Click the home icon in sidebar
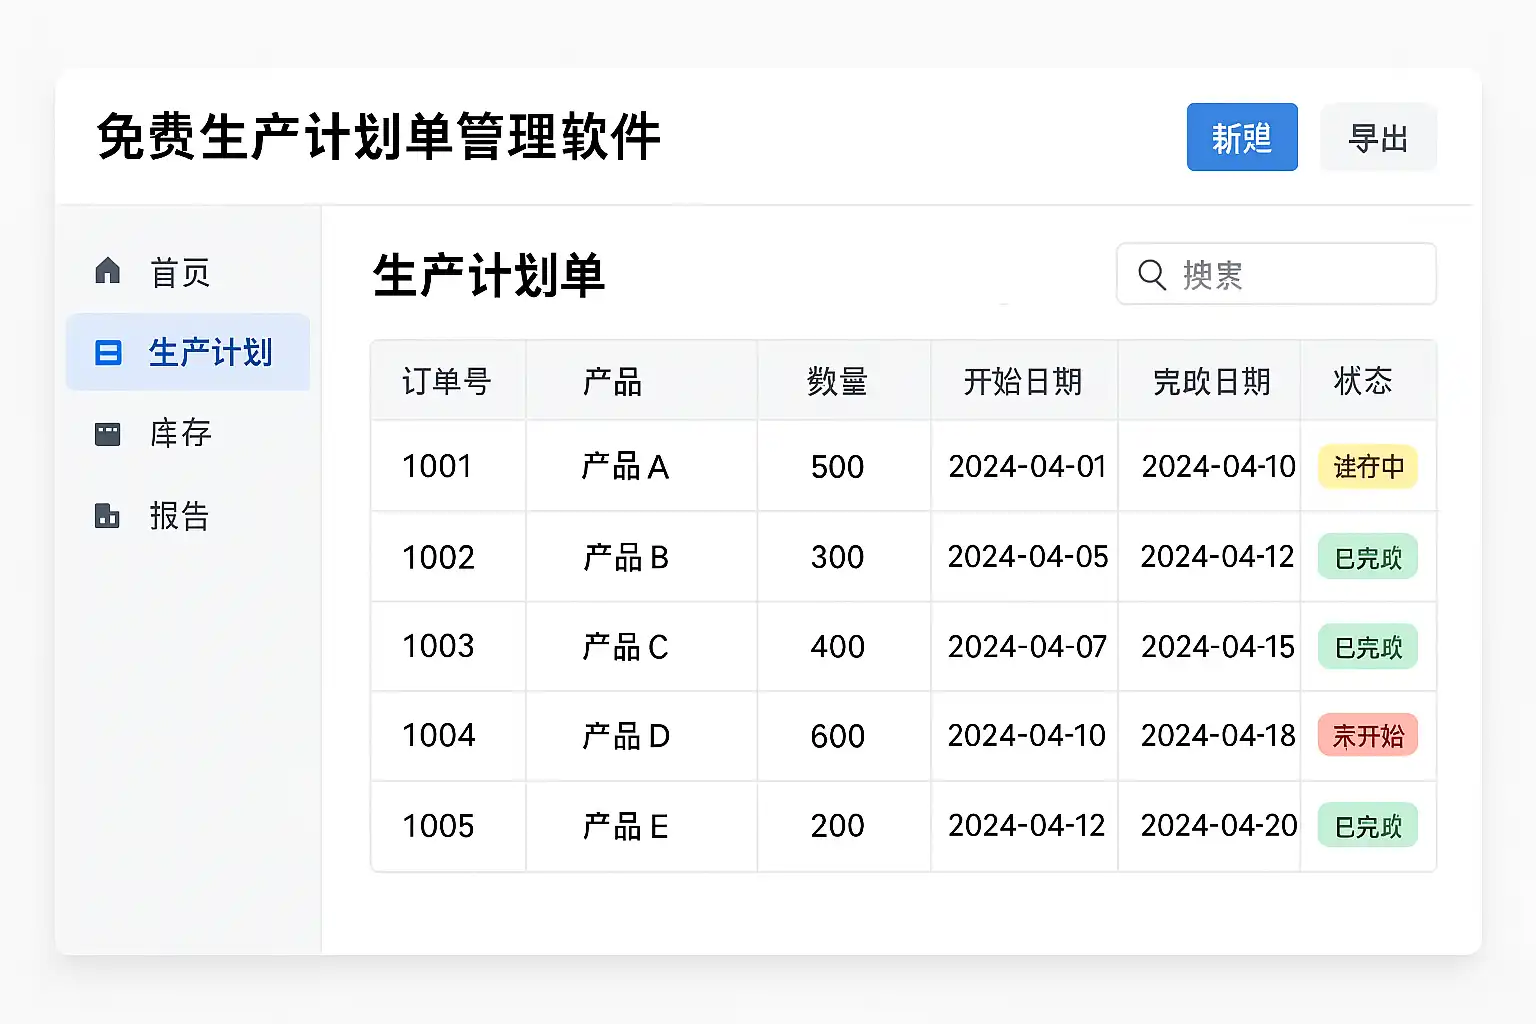This screenshot has width=1536, height=1024. point(108,271)
